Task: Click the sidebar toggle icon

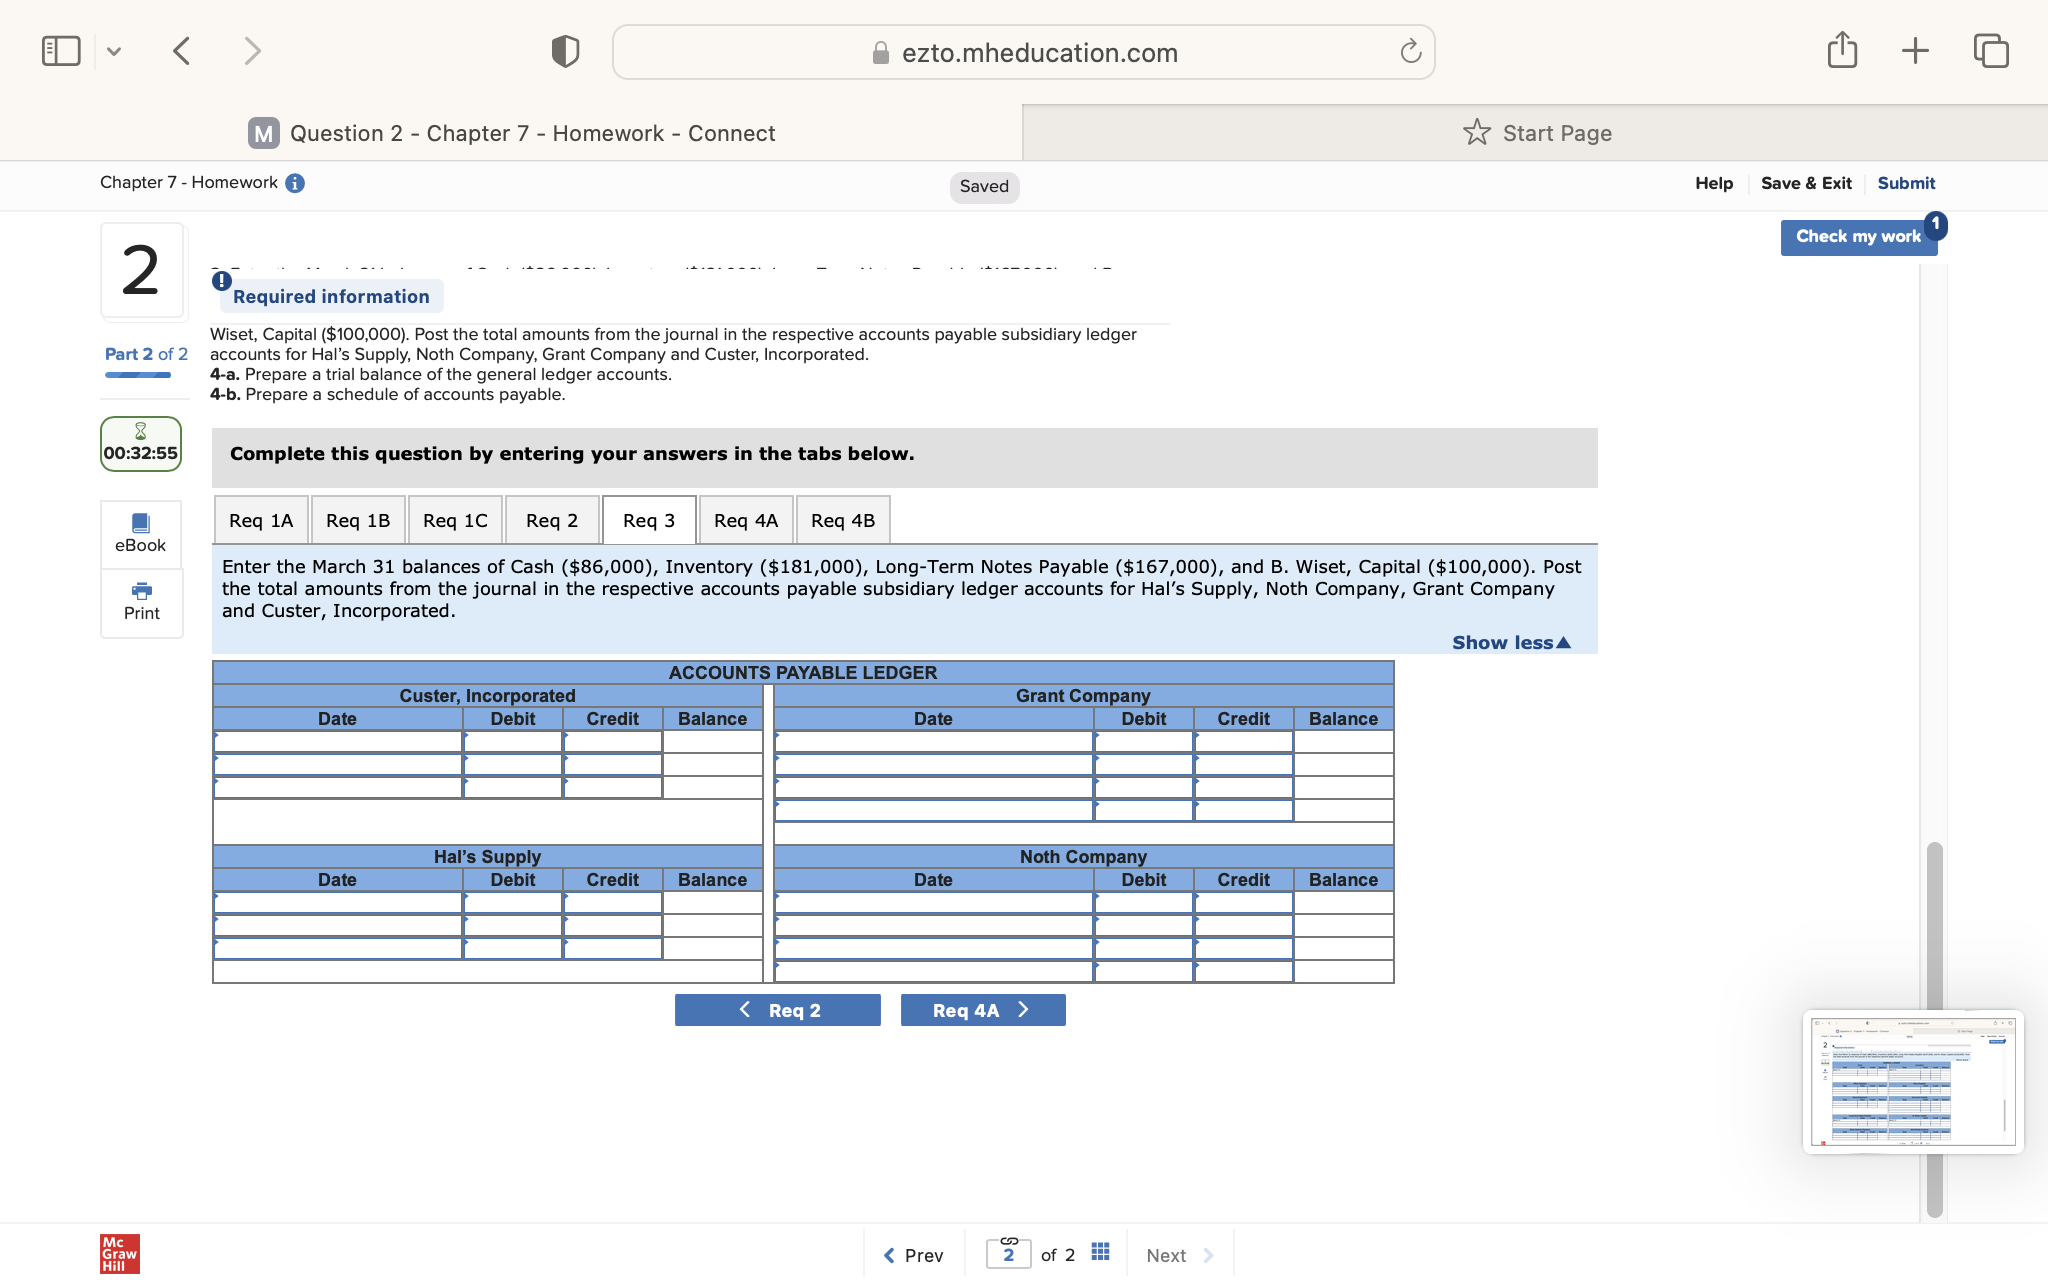Action: pyautogui.click(x=61, y=49)
